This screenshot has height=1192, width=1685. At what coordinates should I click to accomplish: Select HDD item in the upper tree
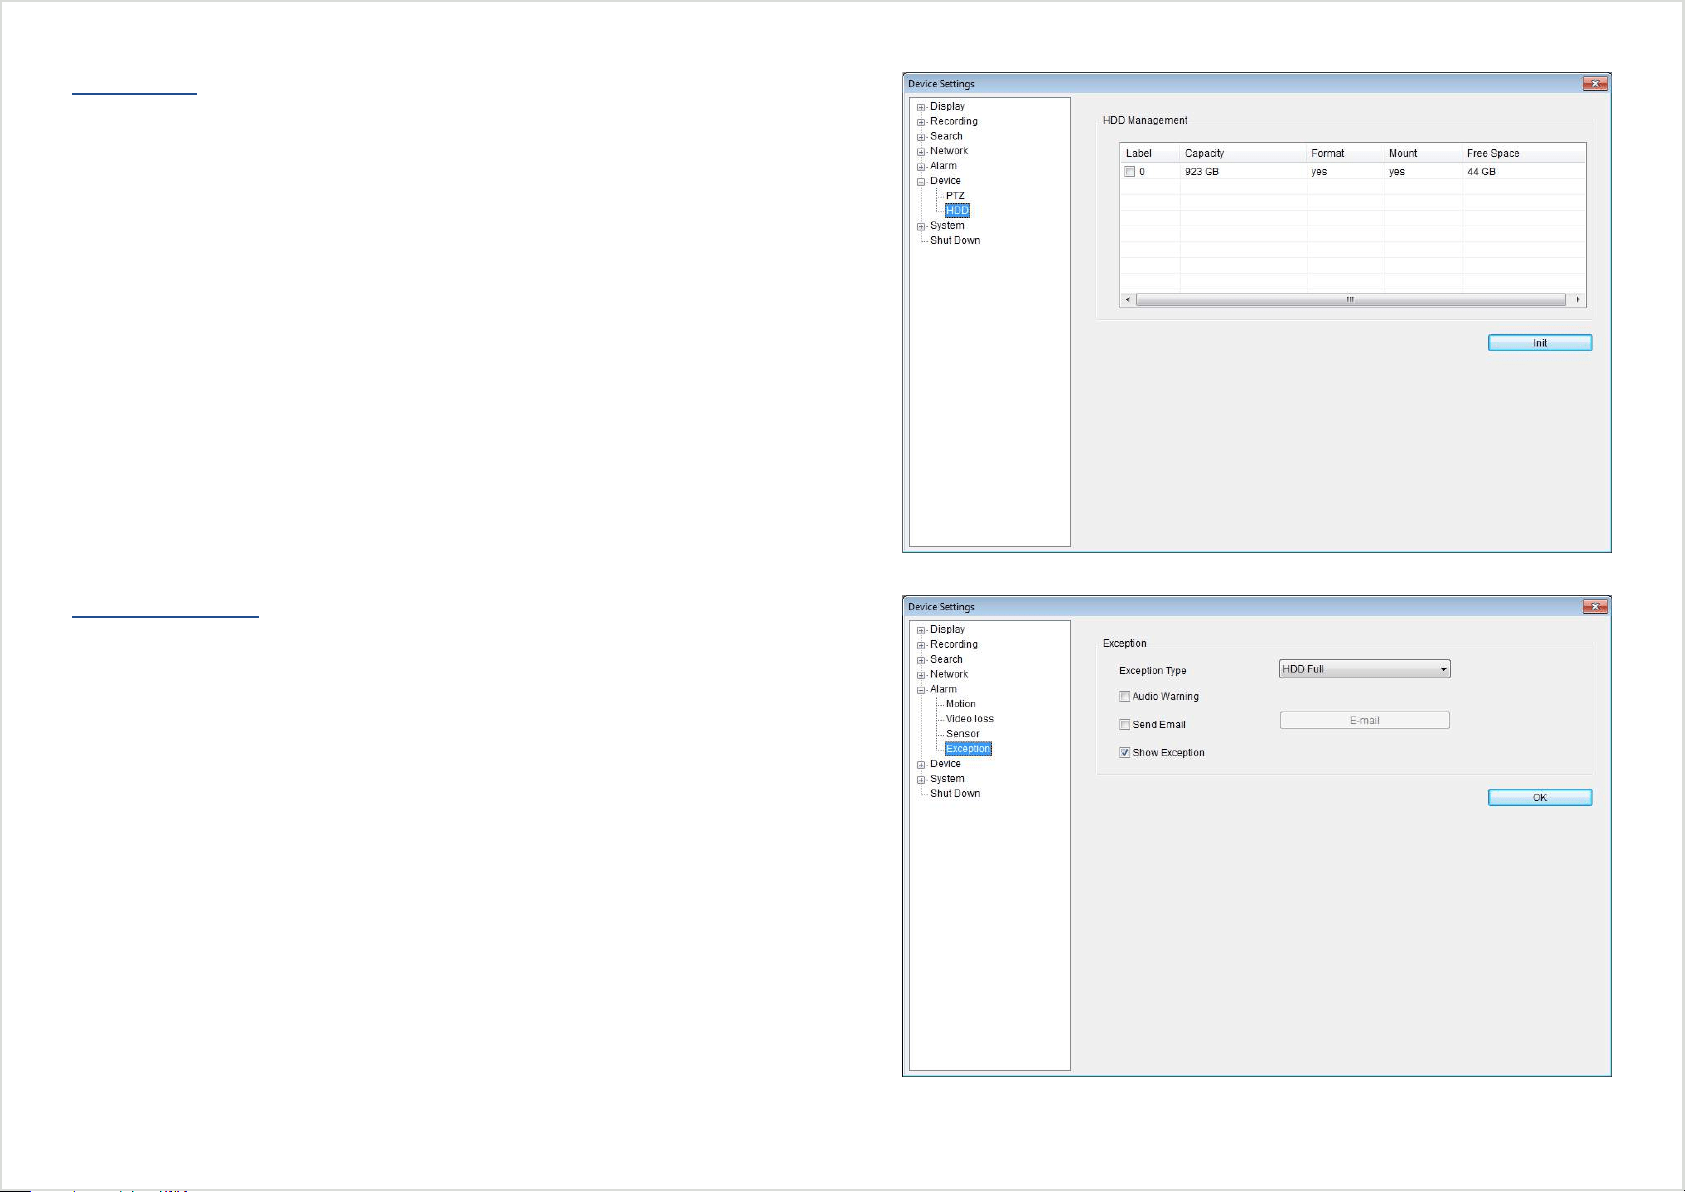coord(957,211)
